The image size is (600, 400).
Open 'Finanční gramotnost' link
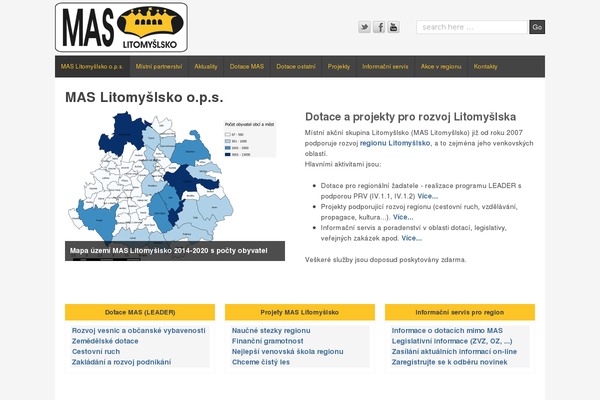point(267,341)
